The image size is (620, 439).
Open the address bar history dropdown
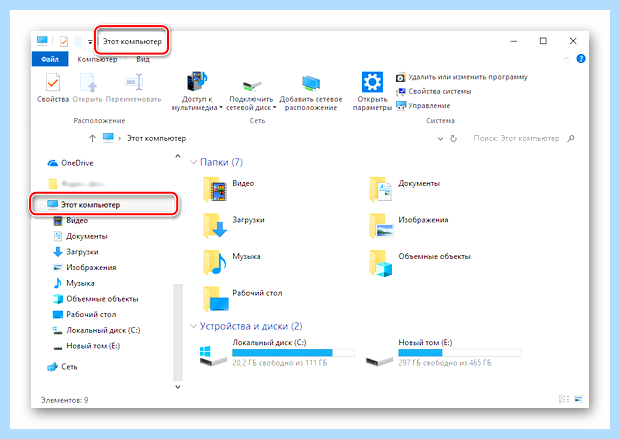(440, 139)
